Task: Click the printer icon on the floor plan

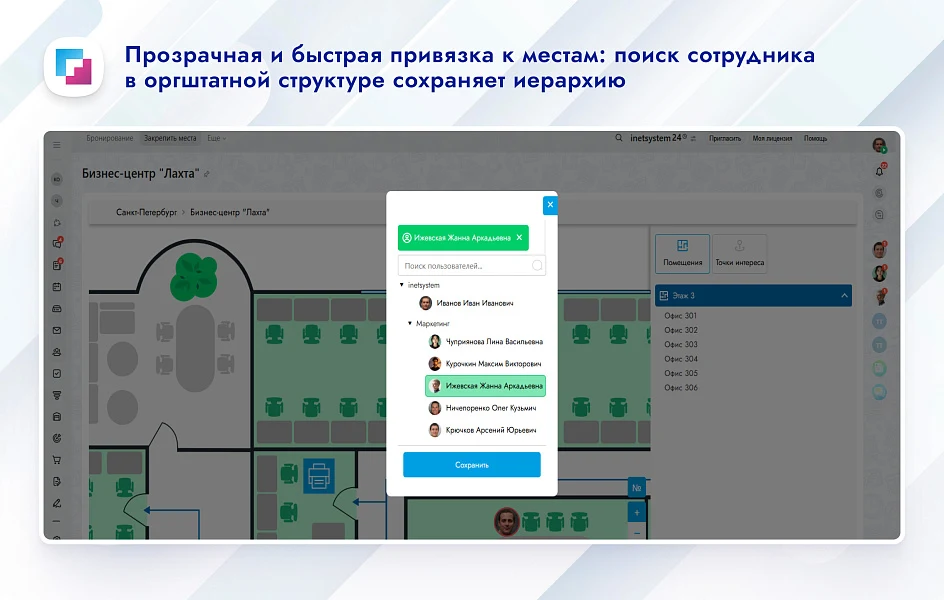Action: (x=318, y=477)
